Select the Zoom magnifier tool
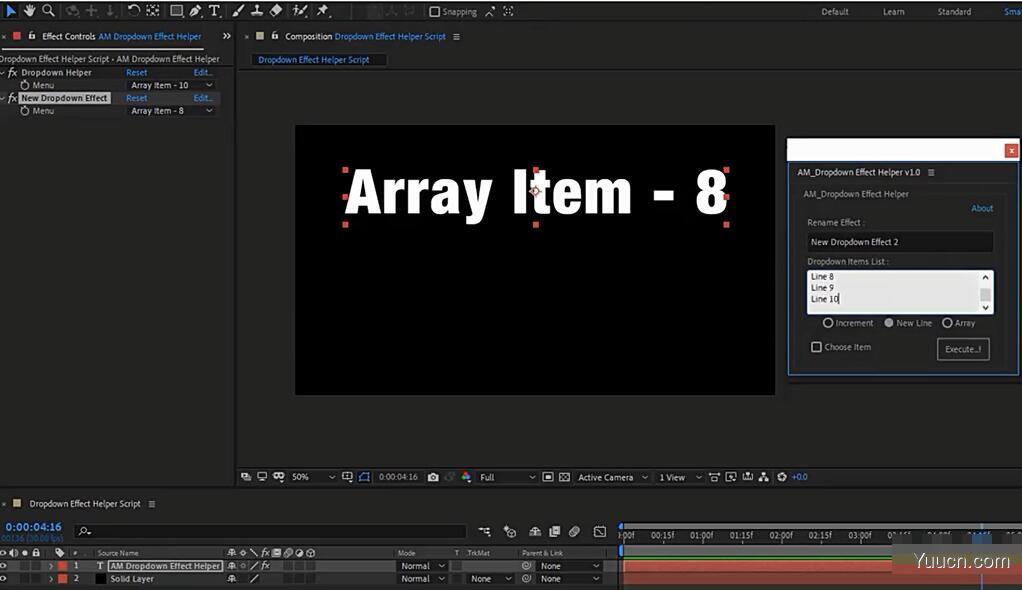1022x590 pixels. (x=48, y=10)
